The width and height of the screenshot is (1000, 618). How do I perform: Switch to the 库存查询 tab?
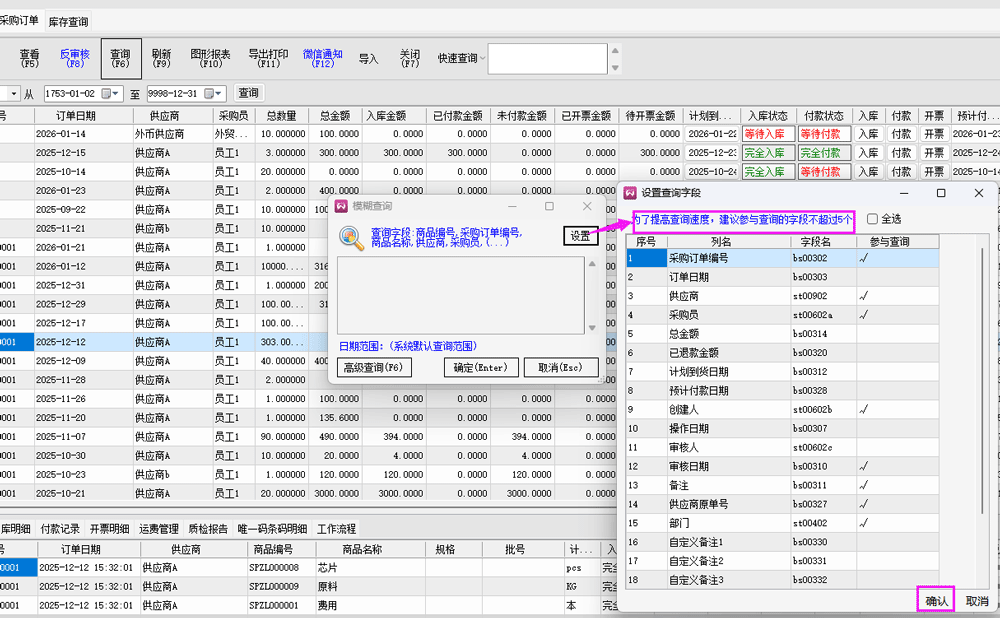68,21
